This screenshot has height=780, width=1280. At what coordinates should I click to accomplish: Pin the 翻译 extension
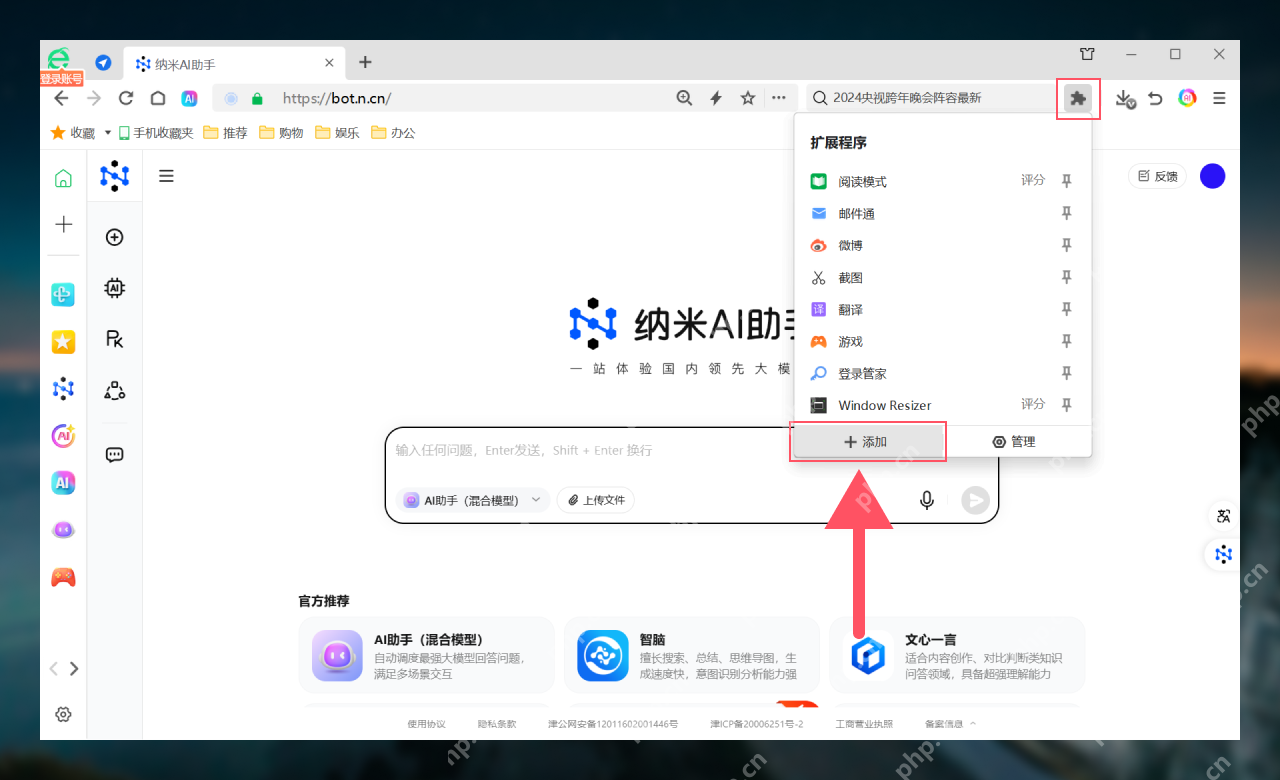click(x=1067, y=309)
